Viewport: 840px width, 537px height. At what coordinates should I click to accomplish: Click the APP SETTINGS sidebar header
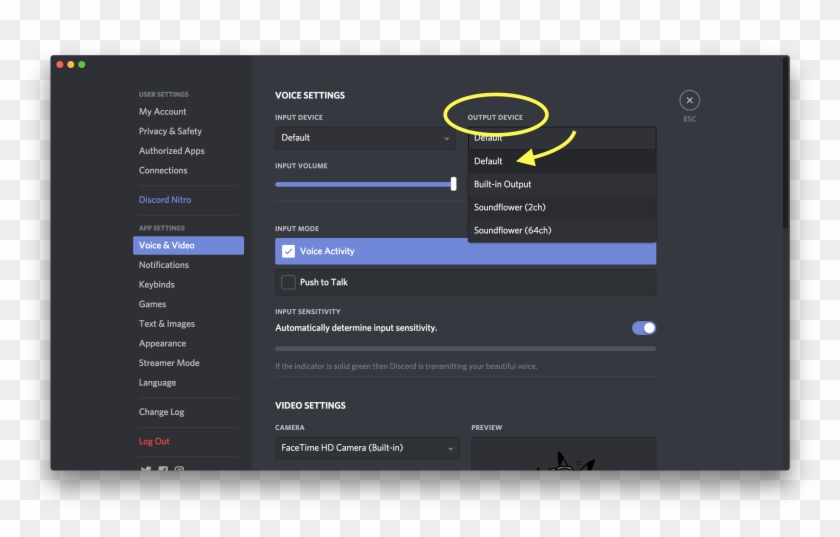(162, 228)
